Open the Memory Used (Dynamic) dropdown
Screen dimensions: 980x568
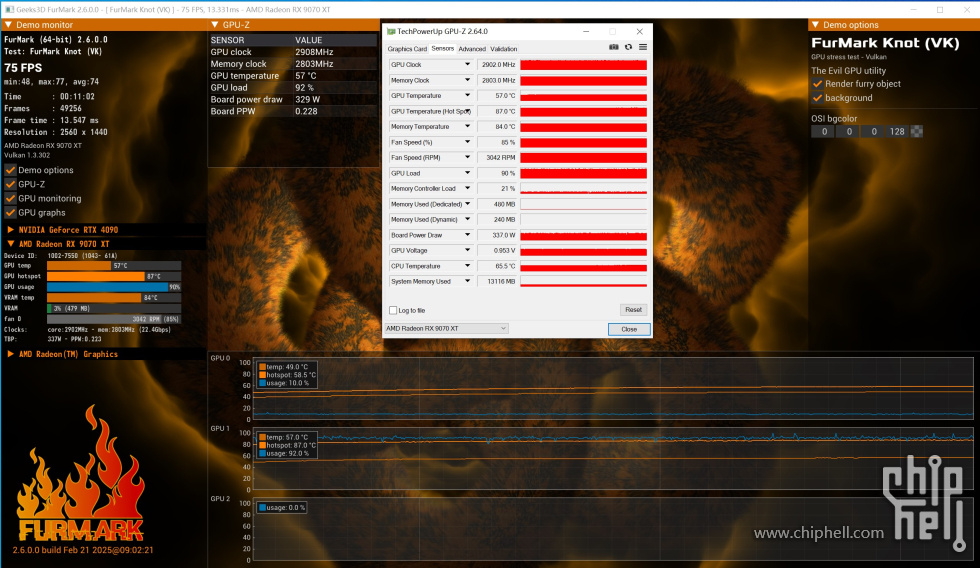[467, 219]
